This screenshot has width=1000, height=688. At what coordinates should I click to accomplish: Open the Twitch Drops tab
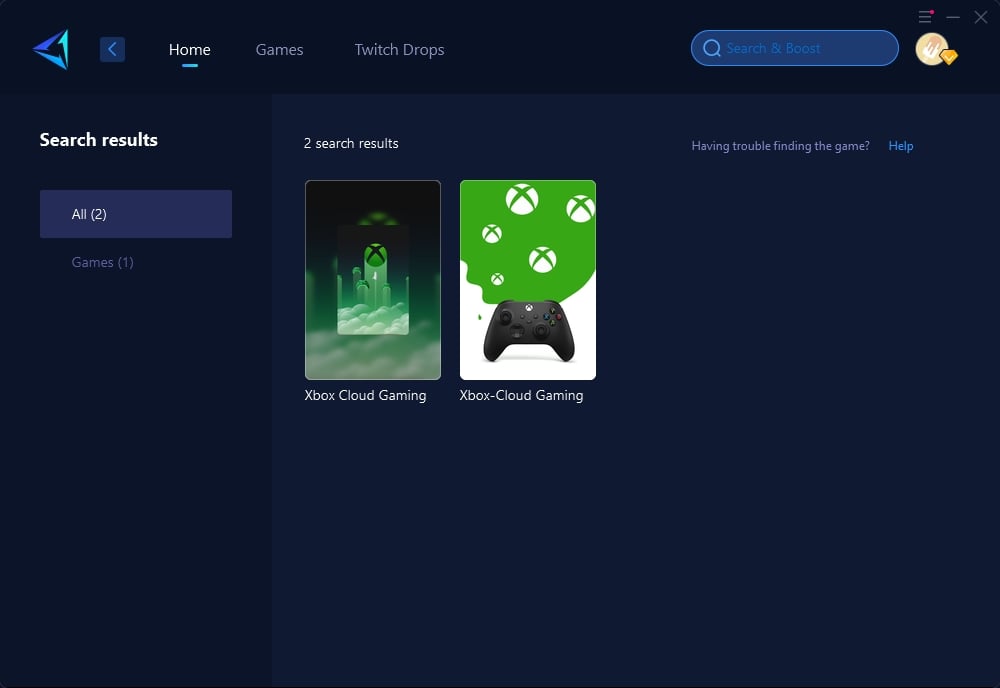[x=399, y=49]
